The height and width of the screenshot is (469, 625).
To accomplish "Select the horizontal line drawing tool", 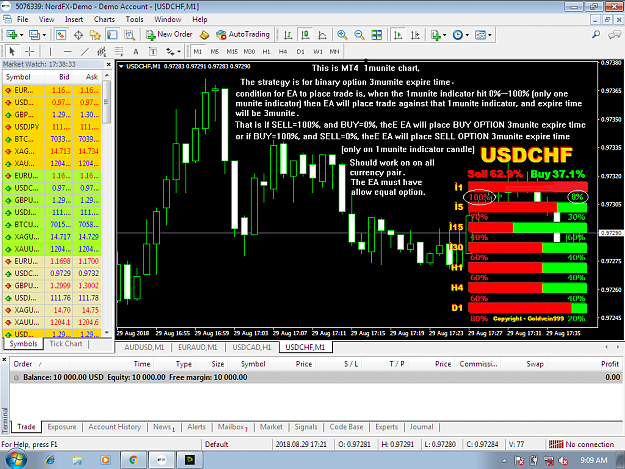I will pos(67,51).
